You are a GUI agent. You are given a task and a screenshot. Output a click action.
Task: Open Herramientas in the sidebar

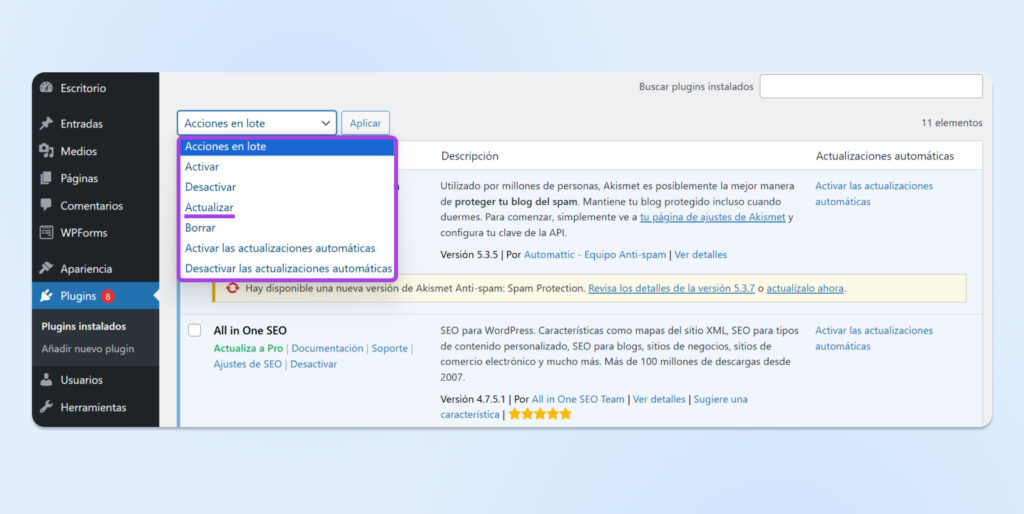click(x=95, y=407)
